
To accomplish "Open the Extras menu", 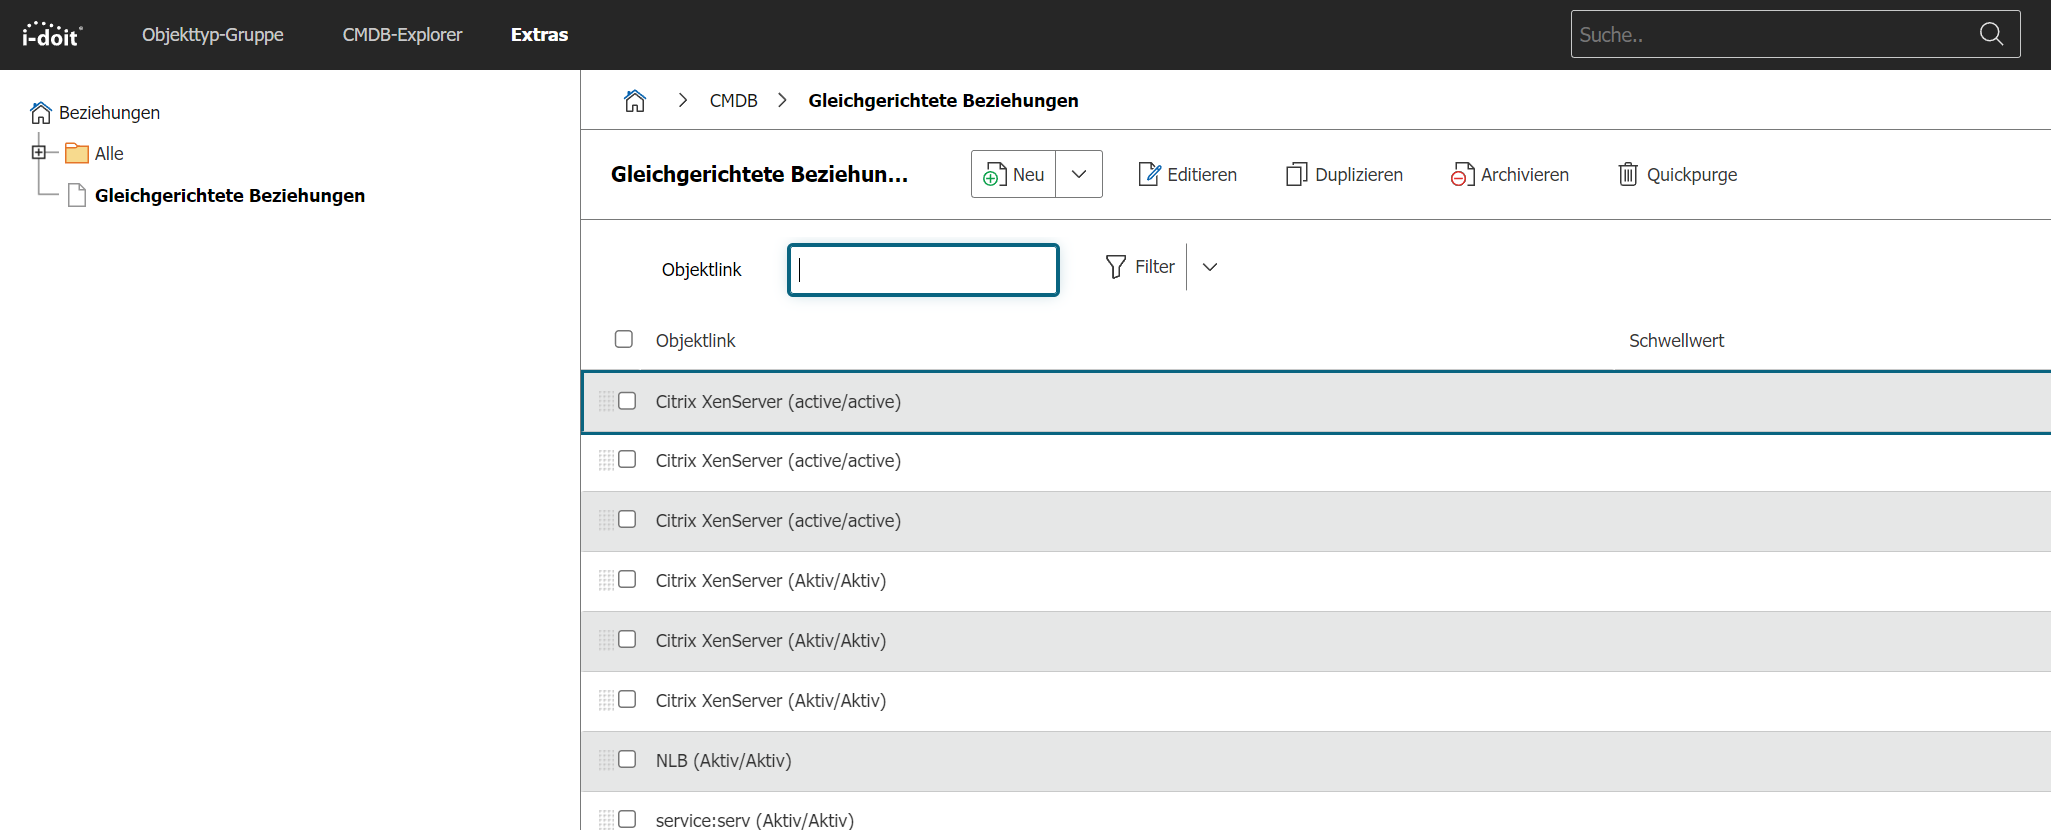I will point(539,35).
